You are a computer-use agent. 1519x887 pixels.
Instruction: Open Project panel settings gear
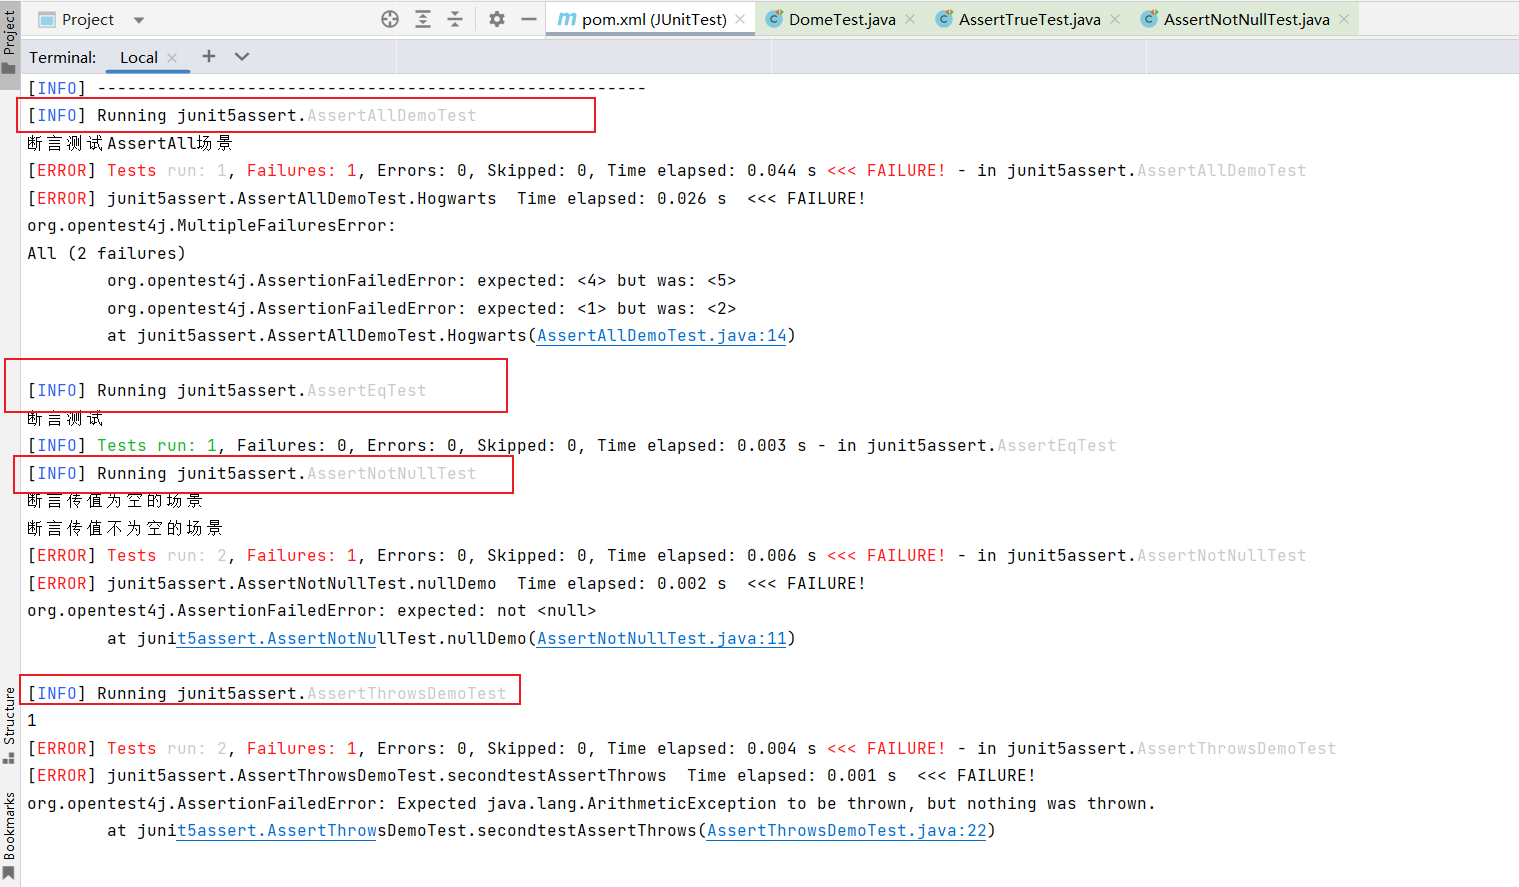tap(497, 19)
